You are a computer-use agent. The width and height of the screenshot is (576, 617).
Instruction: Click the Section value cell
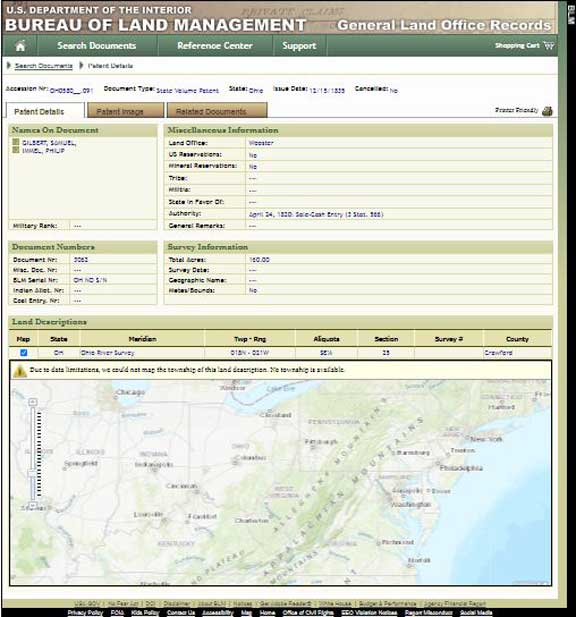coord(386,353)
